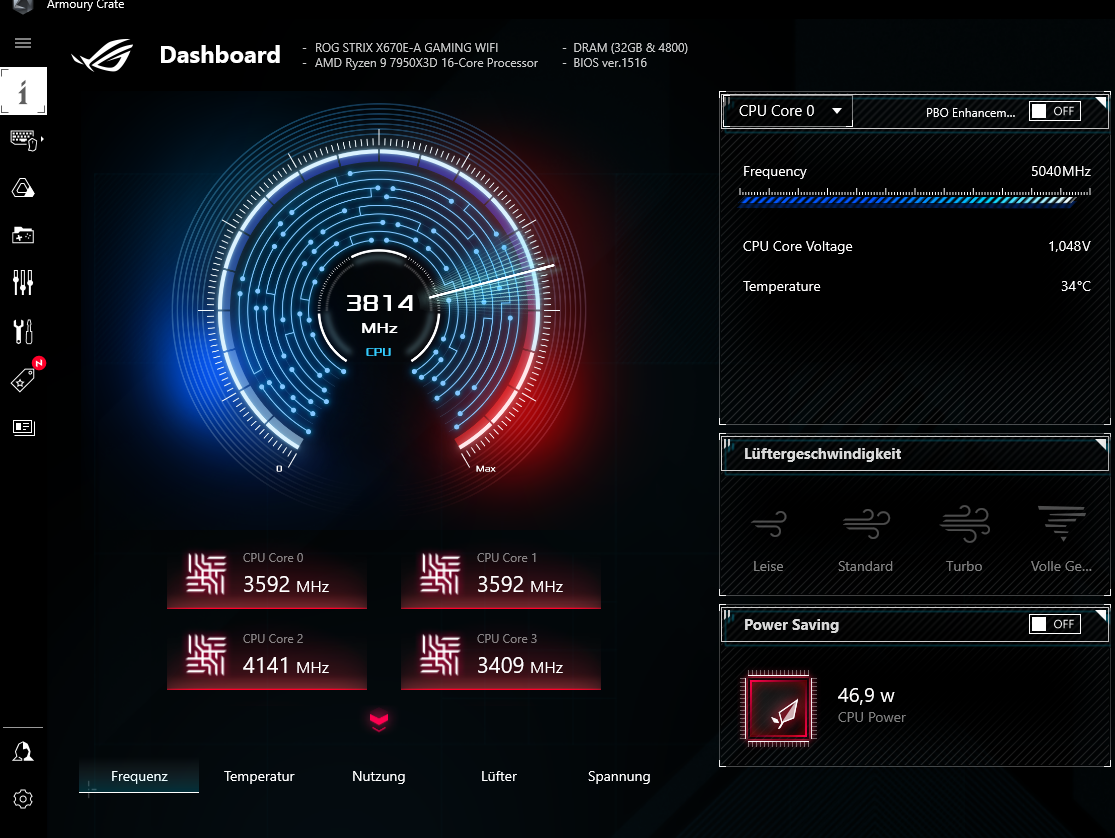Switch to the Temperatur tab
This screenshot has height=838, width=1115.
[x=259, y=776]
